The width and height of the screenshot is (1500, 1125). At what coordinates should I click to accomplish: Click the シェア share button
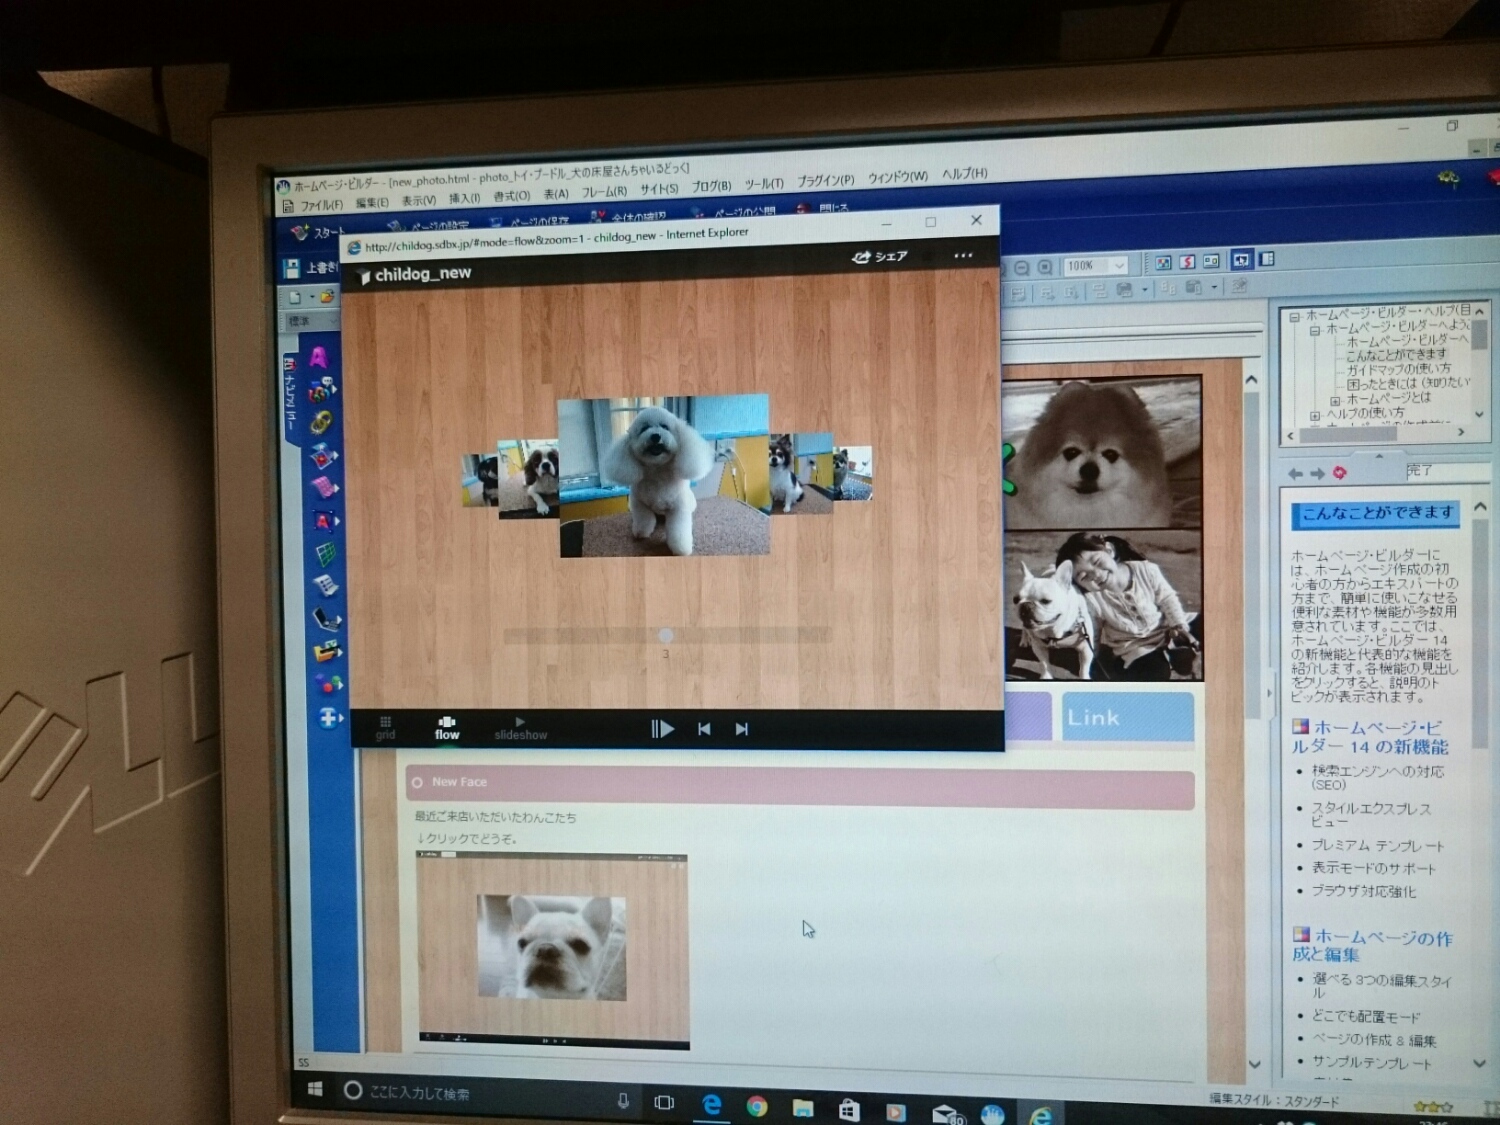pyautogui.click(x=880, y=257)
